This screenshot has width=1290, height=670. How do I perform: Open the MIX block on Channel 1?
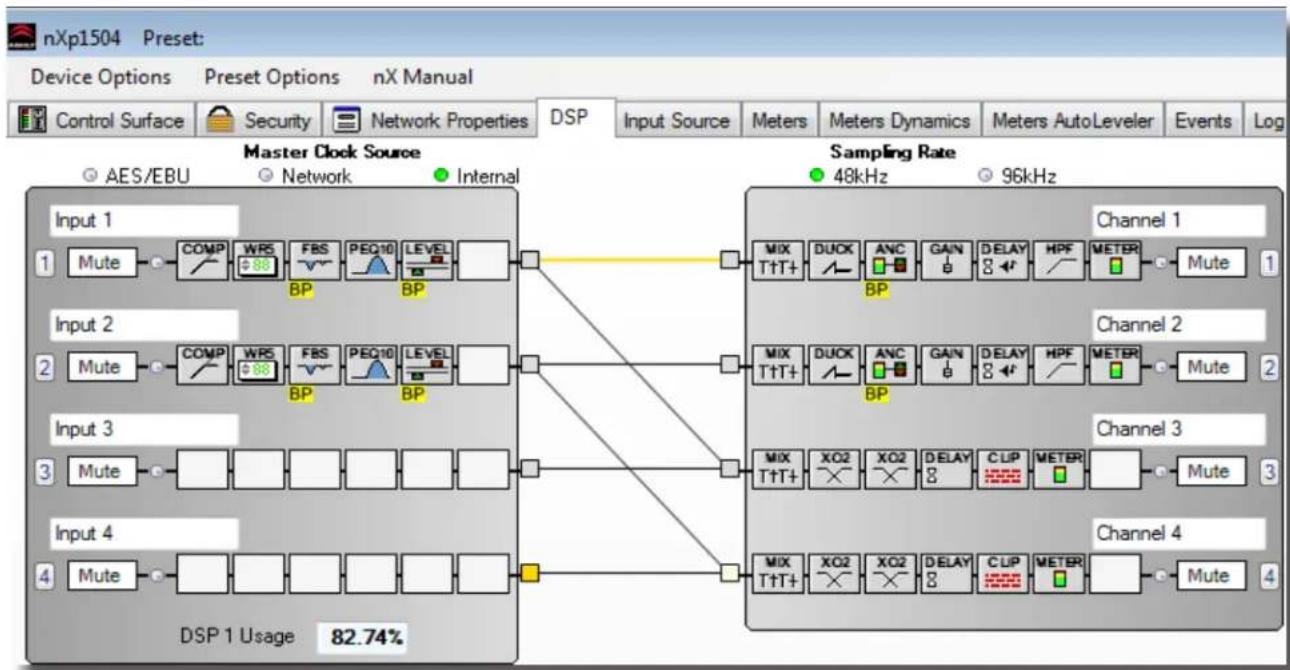[x=778, y=261]
